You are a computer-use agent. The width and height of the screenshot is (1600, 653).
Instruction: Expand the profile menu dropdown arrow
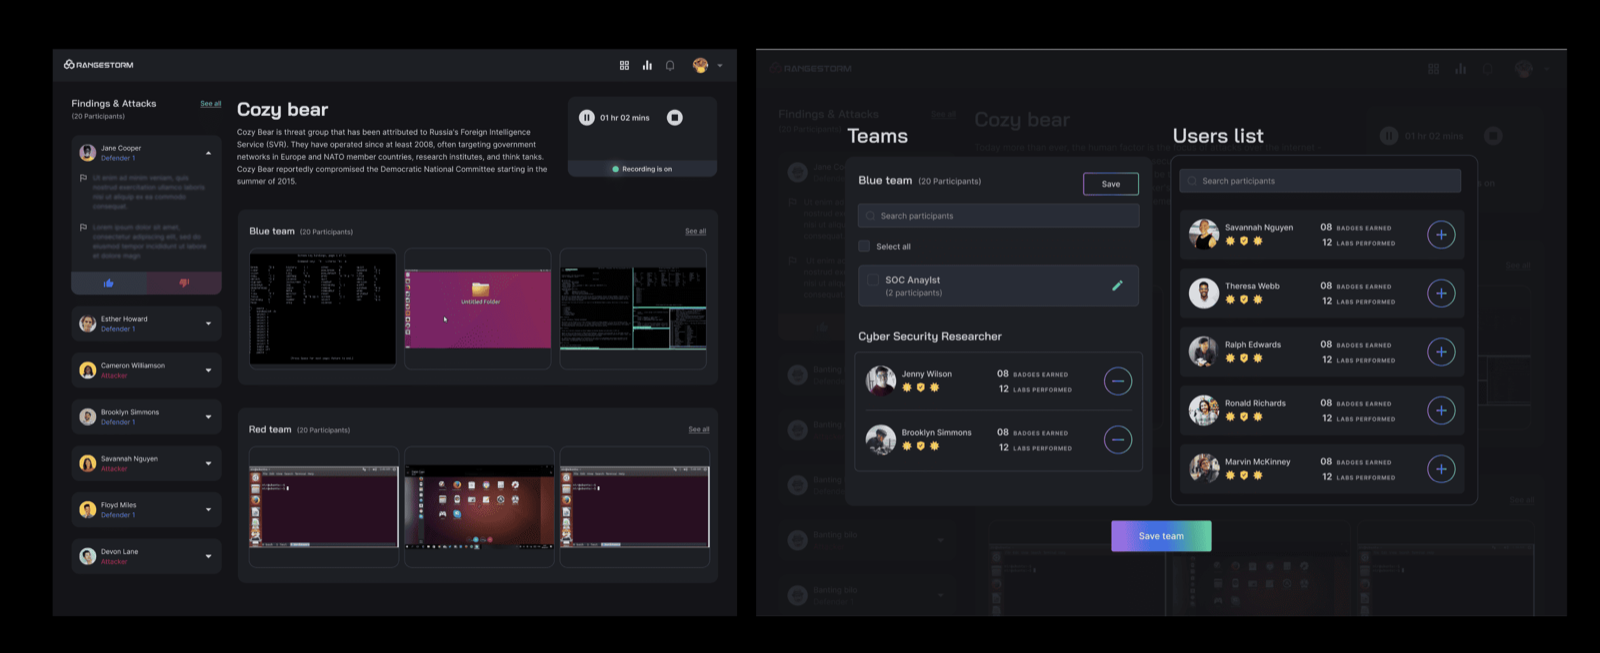coord(720,66)
